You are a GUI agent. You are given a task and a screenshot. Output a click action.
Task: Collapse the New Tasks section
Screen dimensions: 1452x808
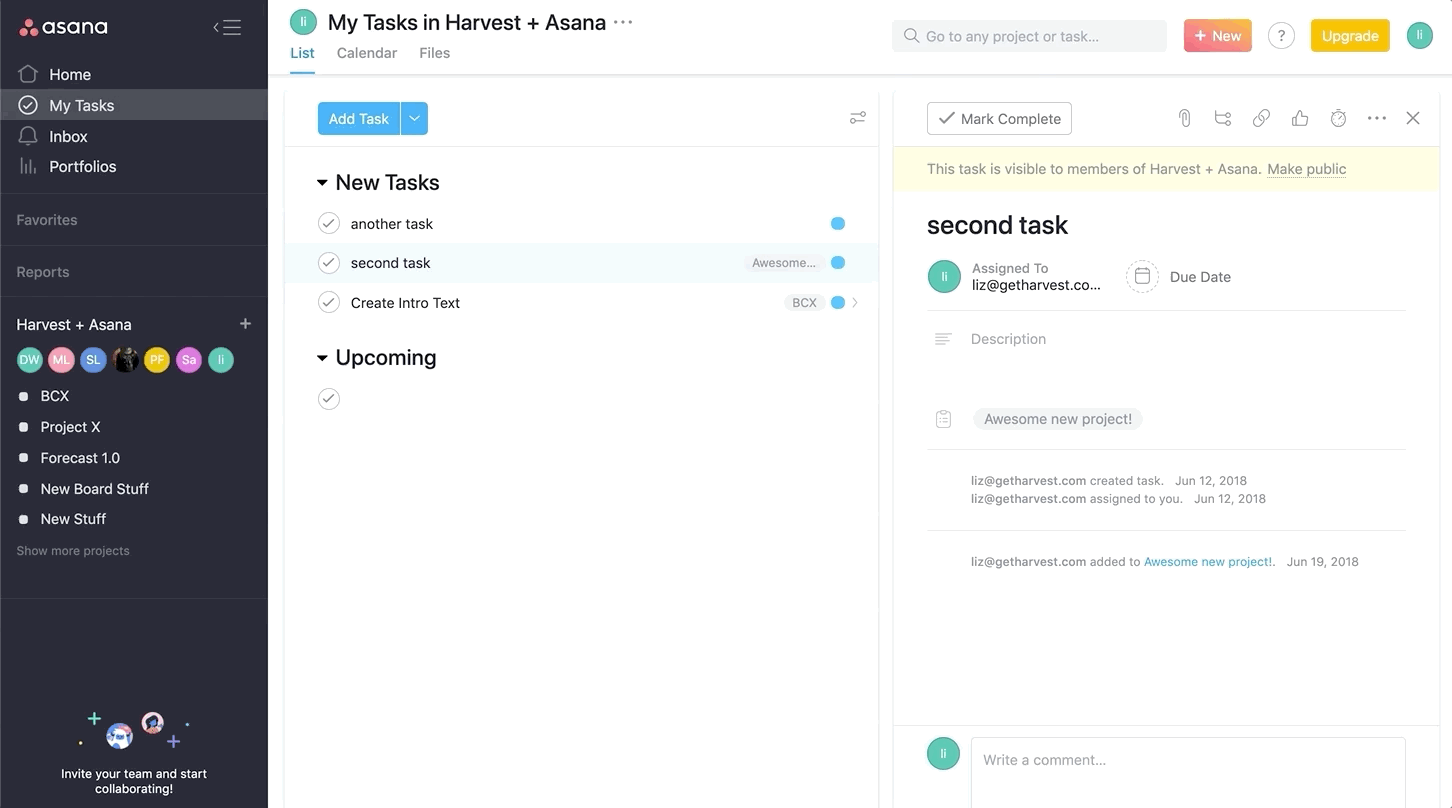coord(322,183)
